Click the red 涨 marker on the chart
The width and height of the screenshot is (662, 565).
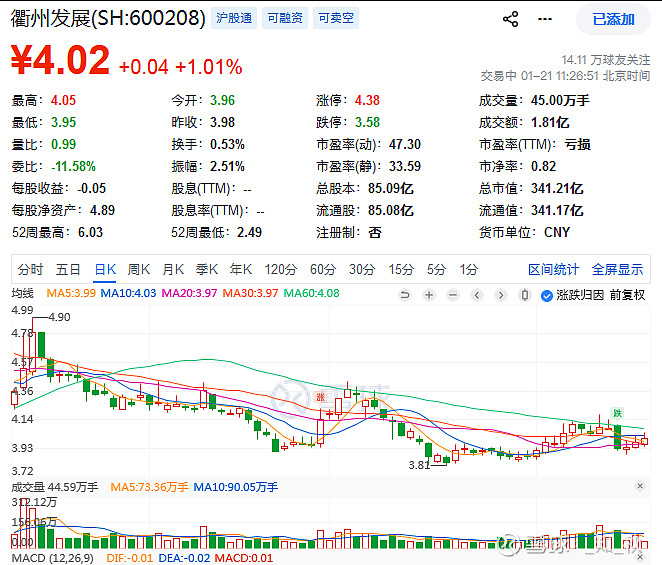[x=320, y=397]
